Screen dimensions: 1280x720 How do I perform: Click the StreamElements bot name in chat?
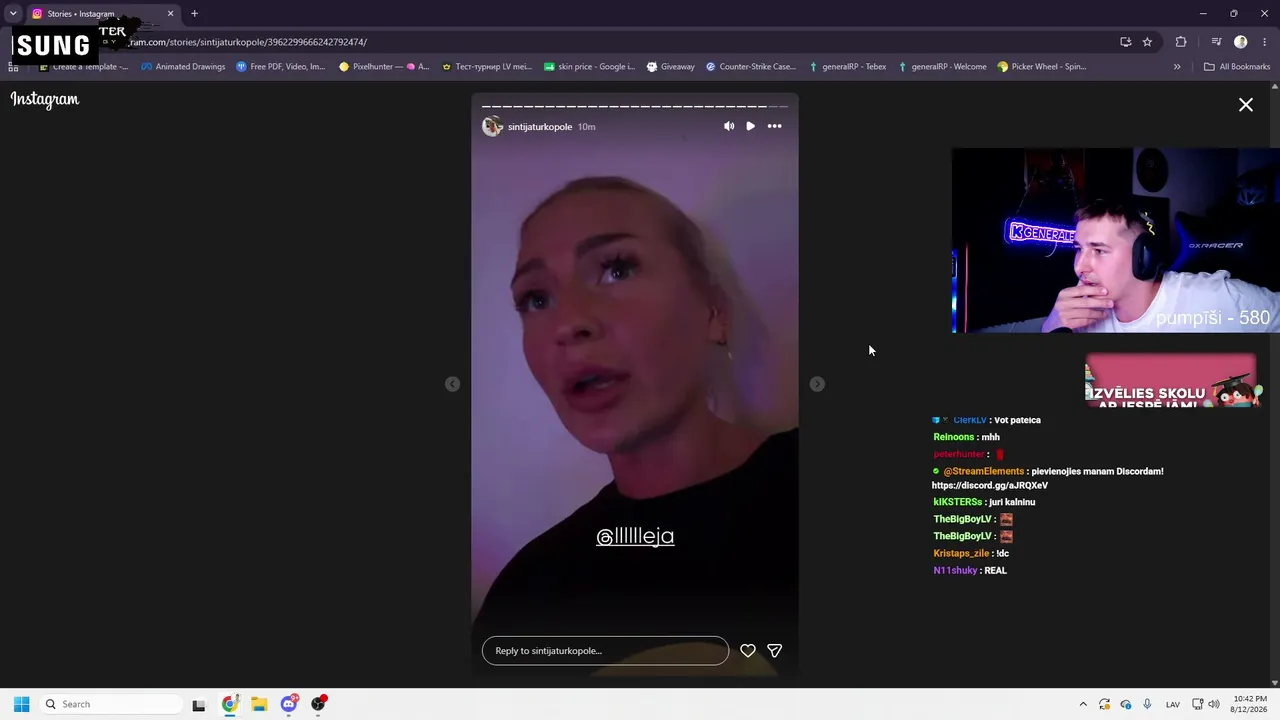point(983,471)
